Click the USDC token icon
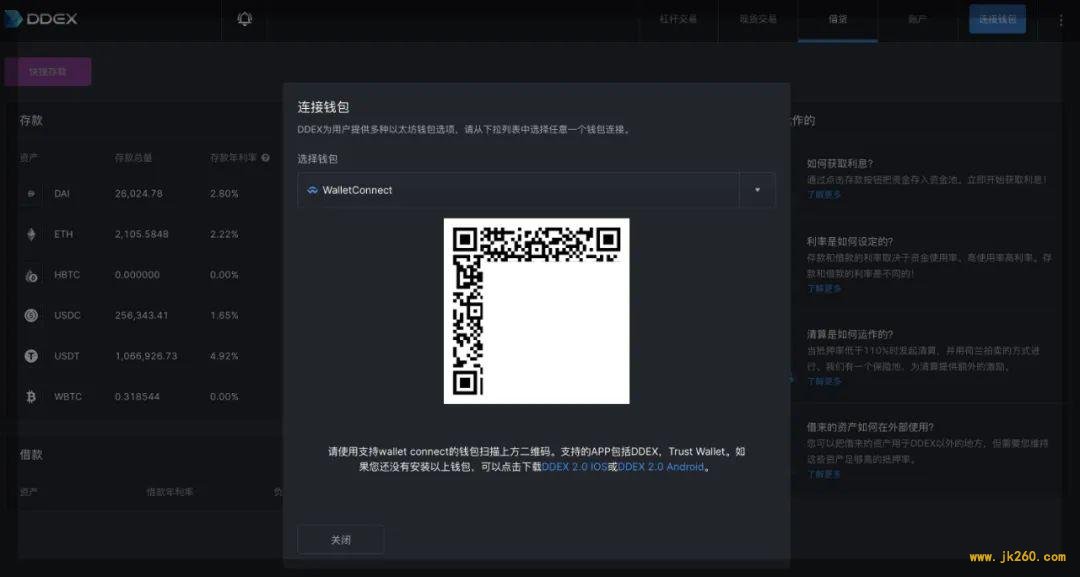The height and width of the screenshot is (577, 1080). click(x=31, y=315)
